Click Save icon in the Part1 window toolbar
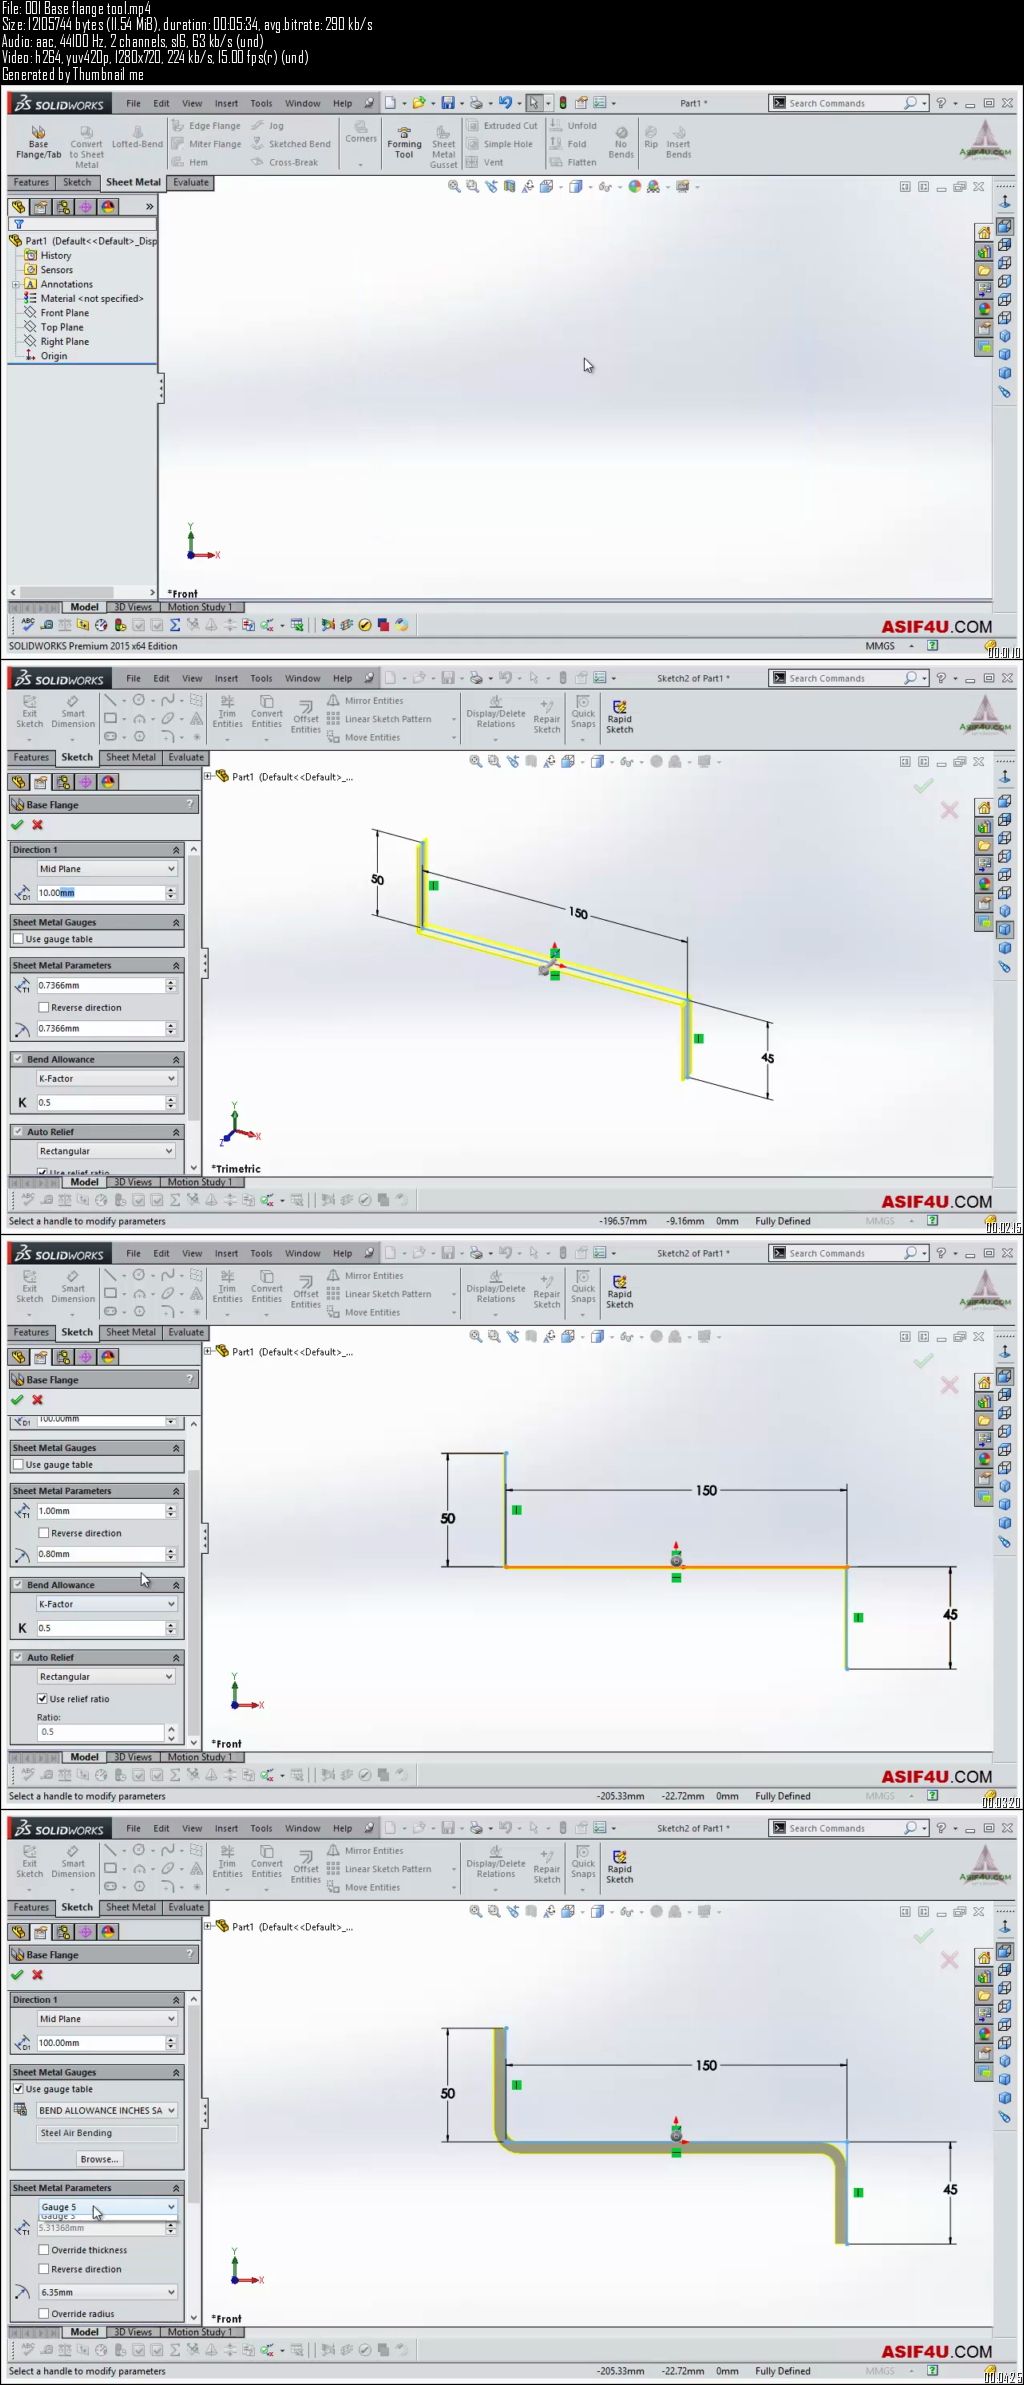This screenshot has height=2385, width=1024. tap(448, 103)
